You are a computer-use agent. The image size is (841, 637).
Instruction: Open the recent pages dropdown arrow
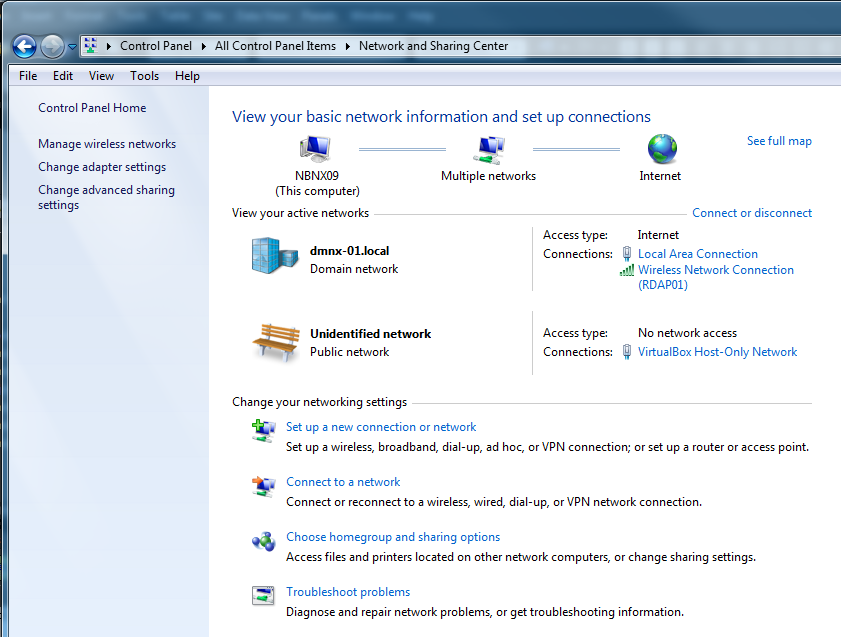point(72,47)
